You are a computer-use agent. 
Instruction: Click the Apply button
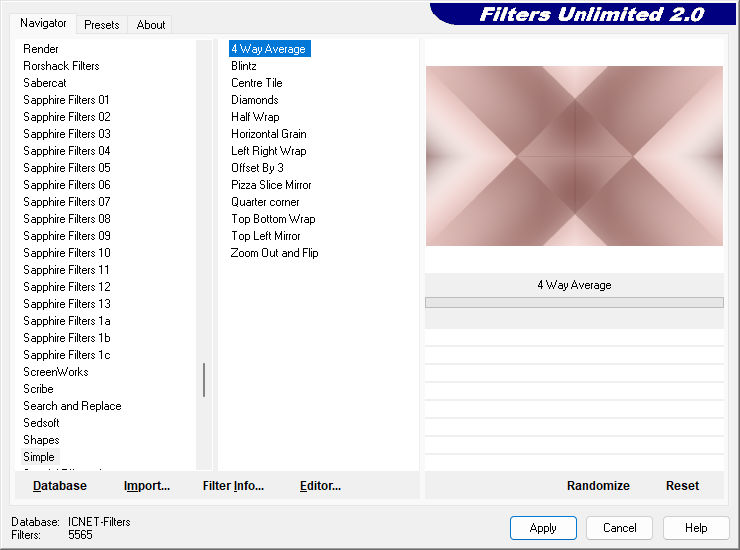click(543, 528)
